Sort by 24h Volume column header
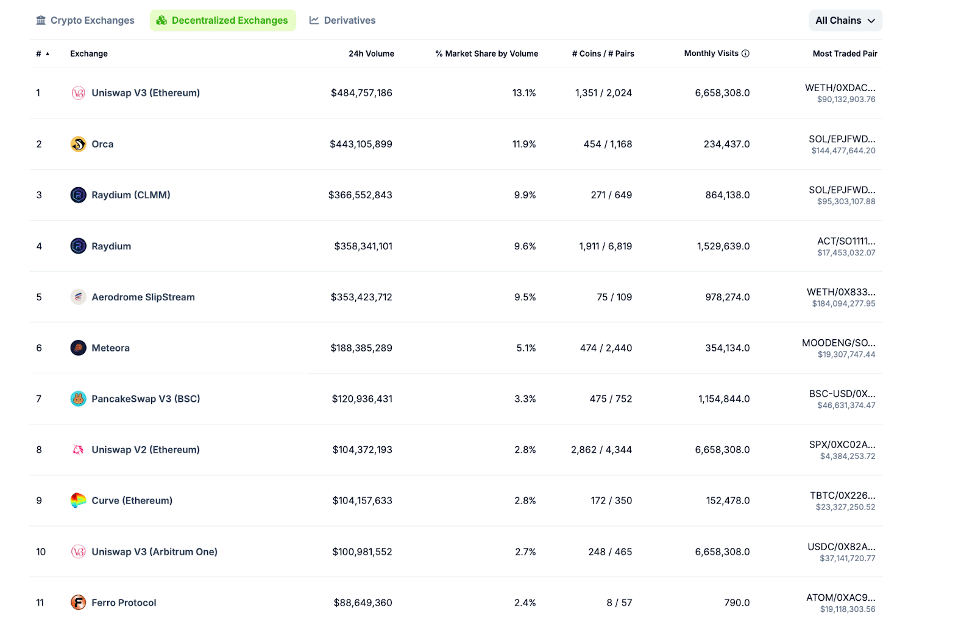 (371, 54)
